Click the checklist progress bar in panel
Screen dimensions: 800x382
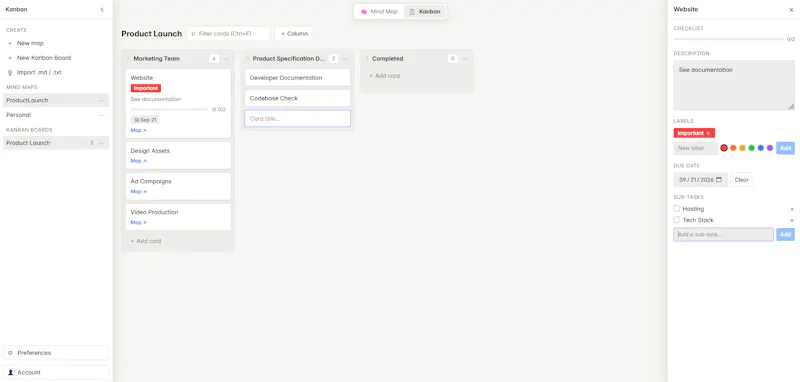[729, 39]
